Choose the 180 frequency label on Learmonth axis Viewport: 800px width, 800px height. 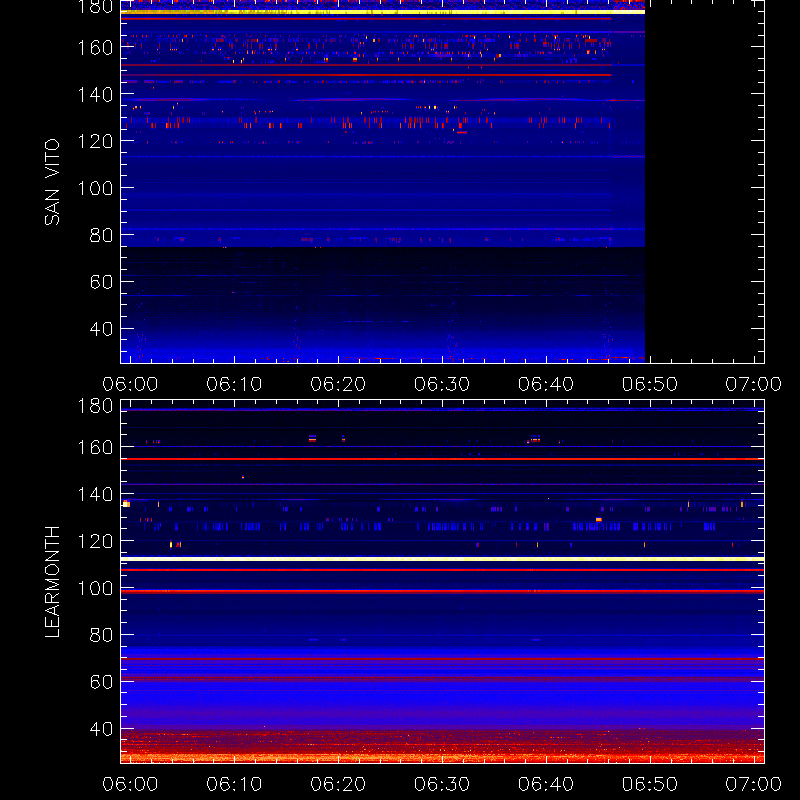point(95,406)
